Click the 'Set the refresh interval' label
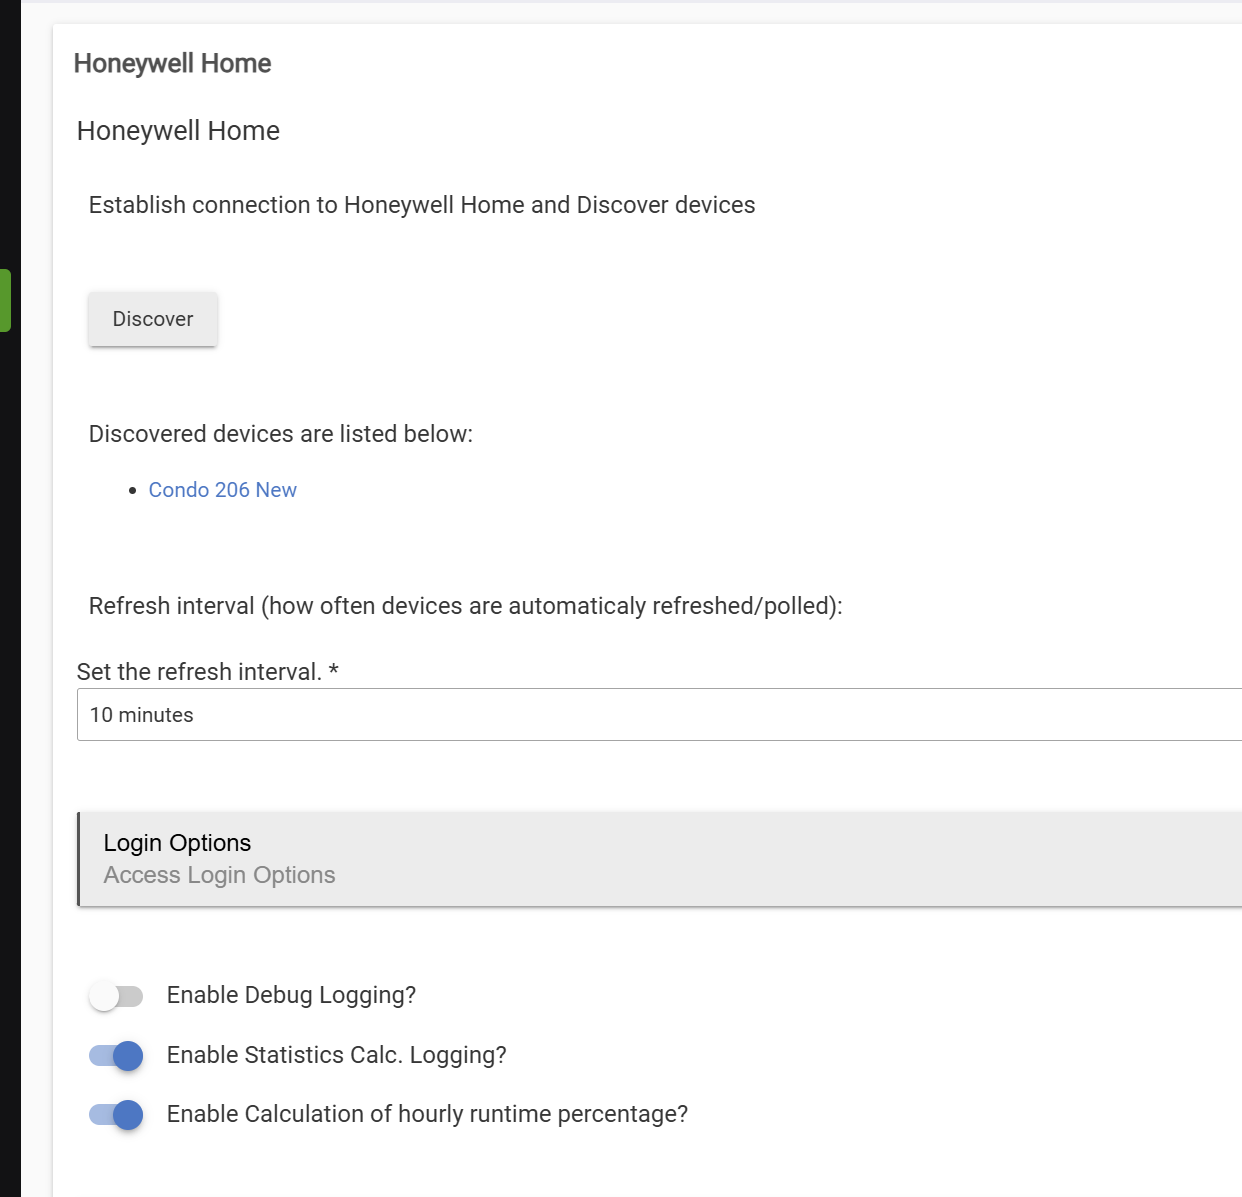The height and width of the screenshot is (1197, 1242). 208,672
